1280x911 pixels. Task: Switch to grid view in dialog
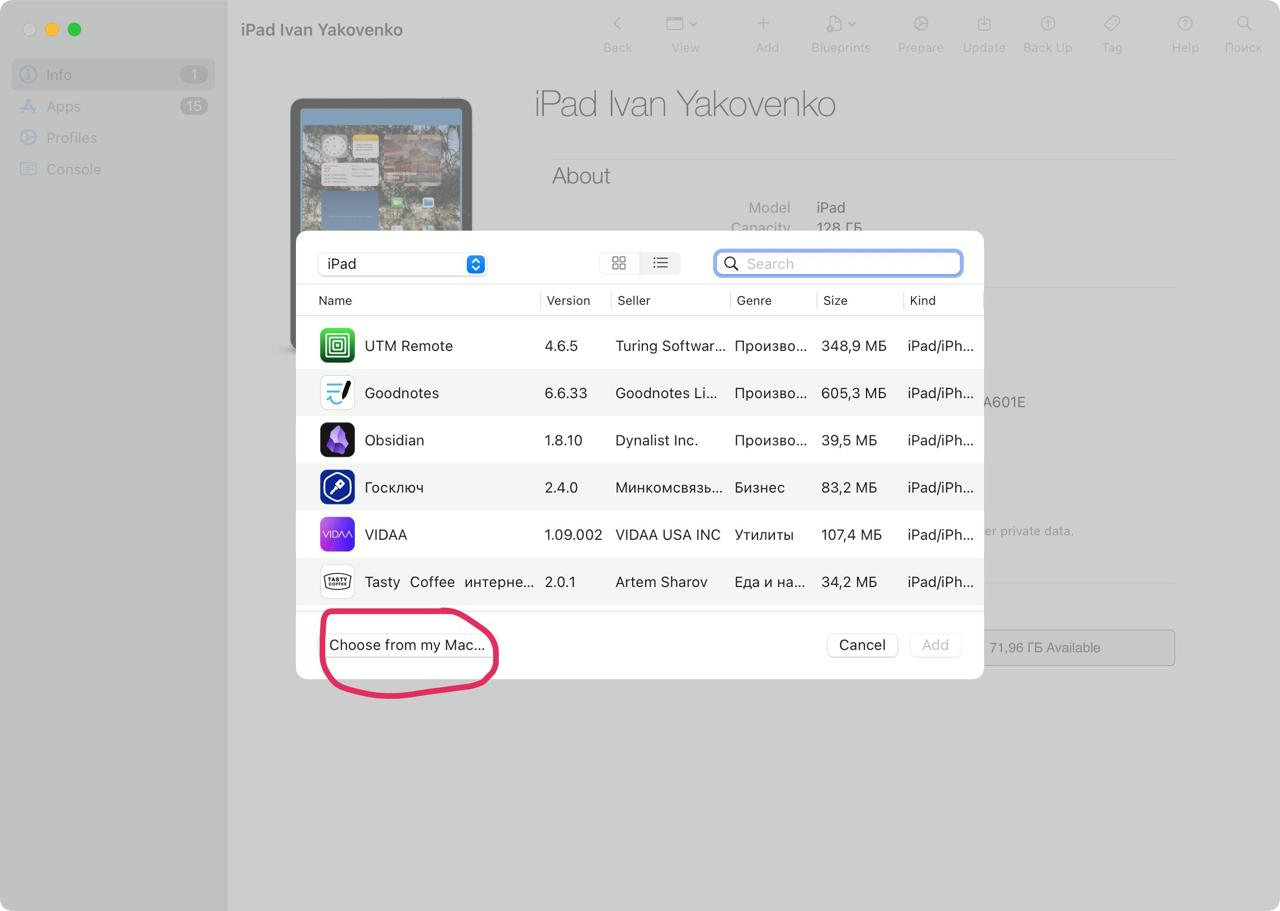point(619,263)
